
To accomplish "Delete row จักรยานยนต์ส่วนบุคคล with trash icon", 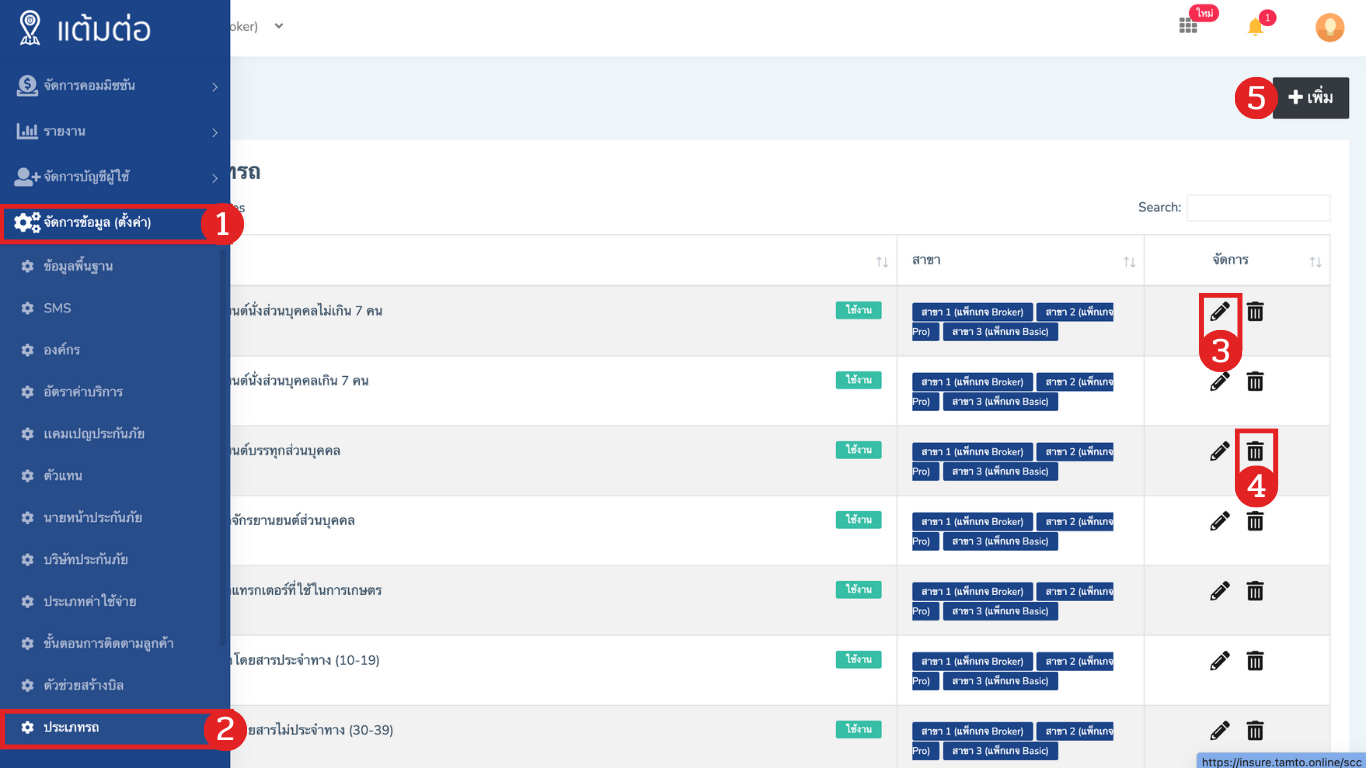I will click(x=1255, y=521).
